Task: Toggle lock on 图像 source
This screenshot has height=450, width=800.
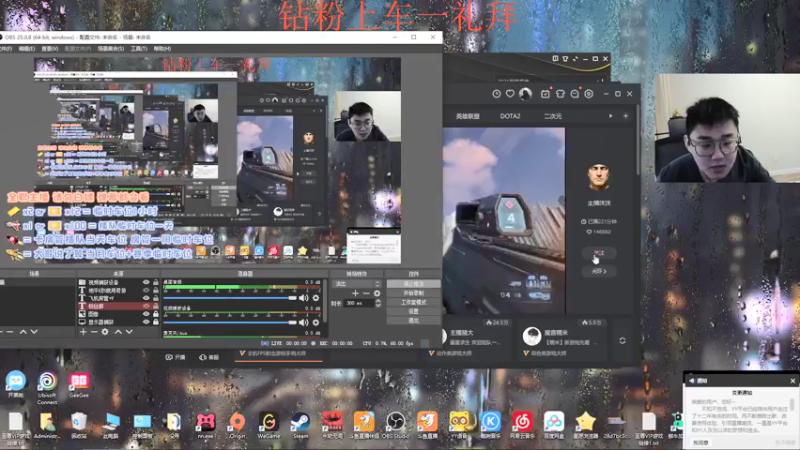Action: pyautogui.click(x=156, y=314)
